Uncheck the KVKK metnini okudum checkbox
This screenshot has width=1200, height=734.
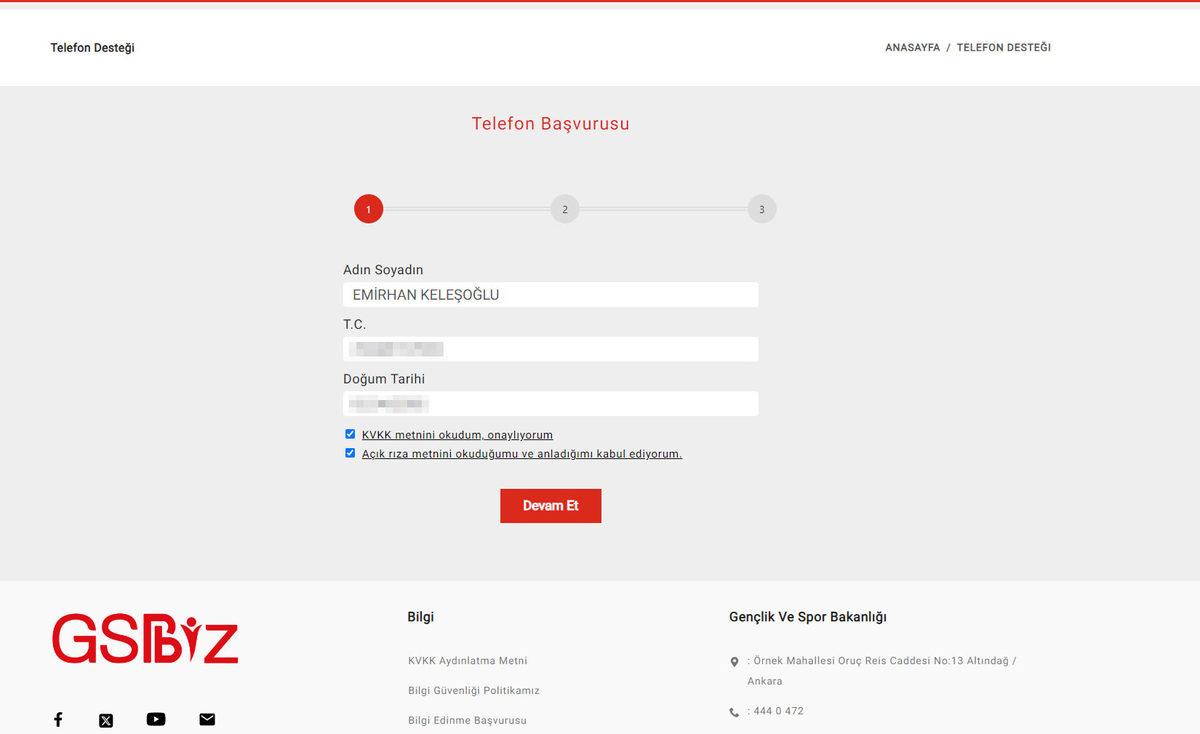click(x=350, y=434)
